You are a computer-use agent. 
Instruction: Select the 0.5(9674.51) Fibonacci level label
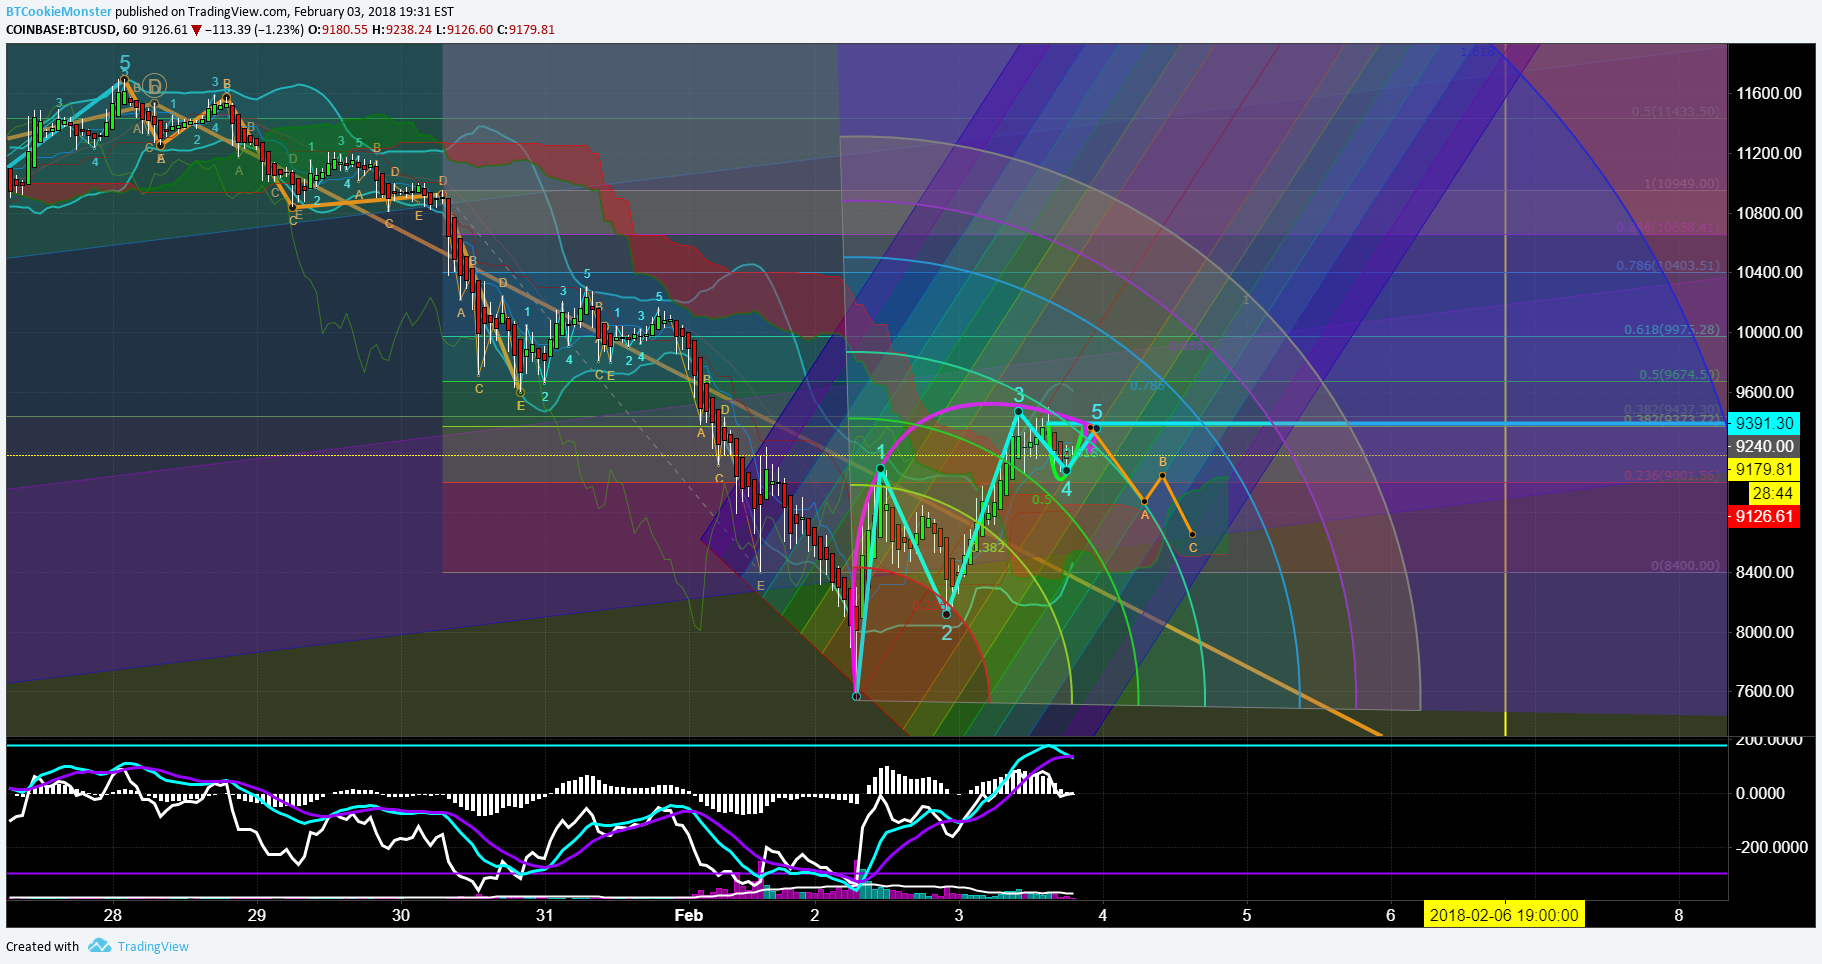tap(1679, 375)
